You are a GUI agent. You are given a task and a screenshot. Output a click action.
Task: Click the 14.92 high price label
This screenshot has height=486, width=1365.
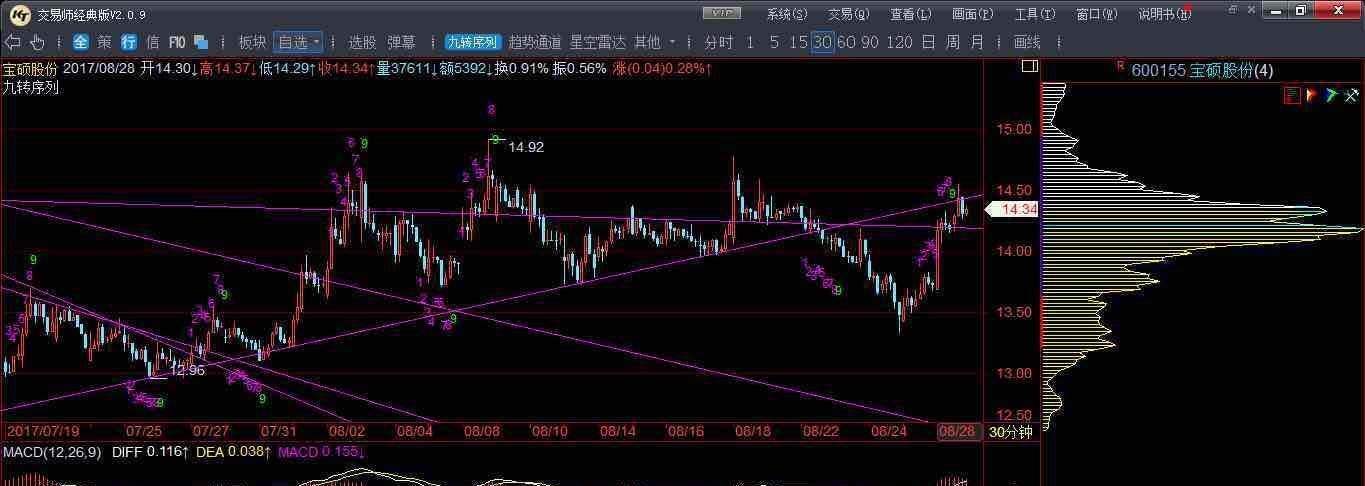526,147
